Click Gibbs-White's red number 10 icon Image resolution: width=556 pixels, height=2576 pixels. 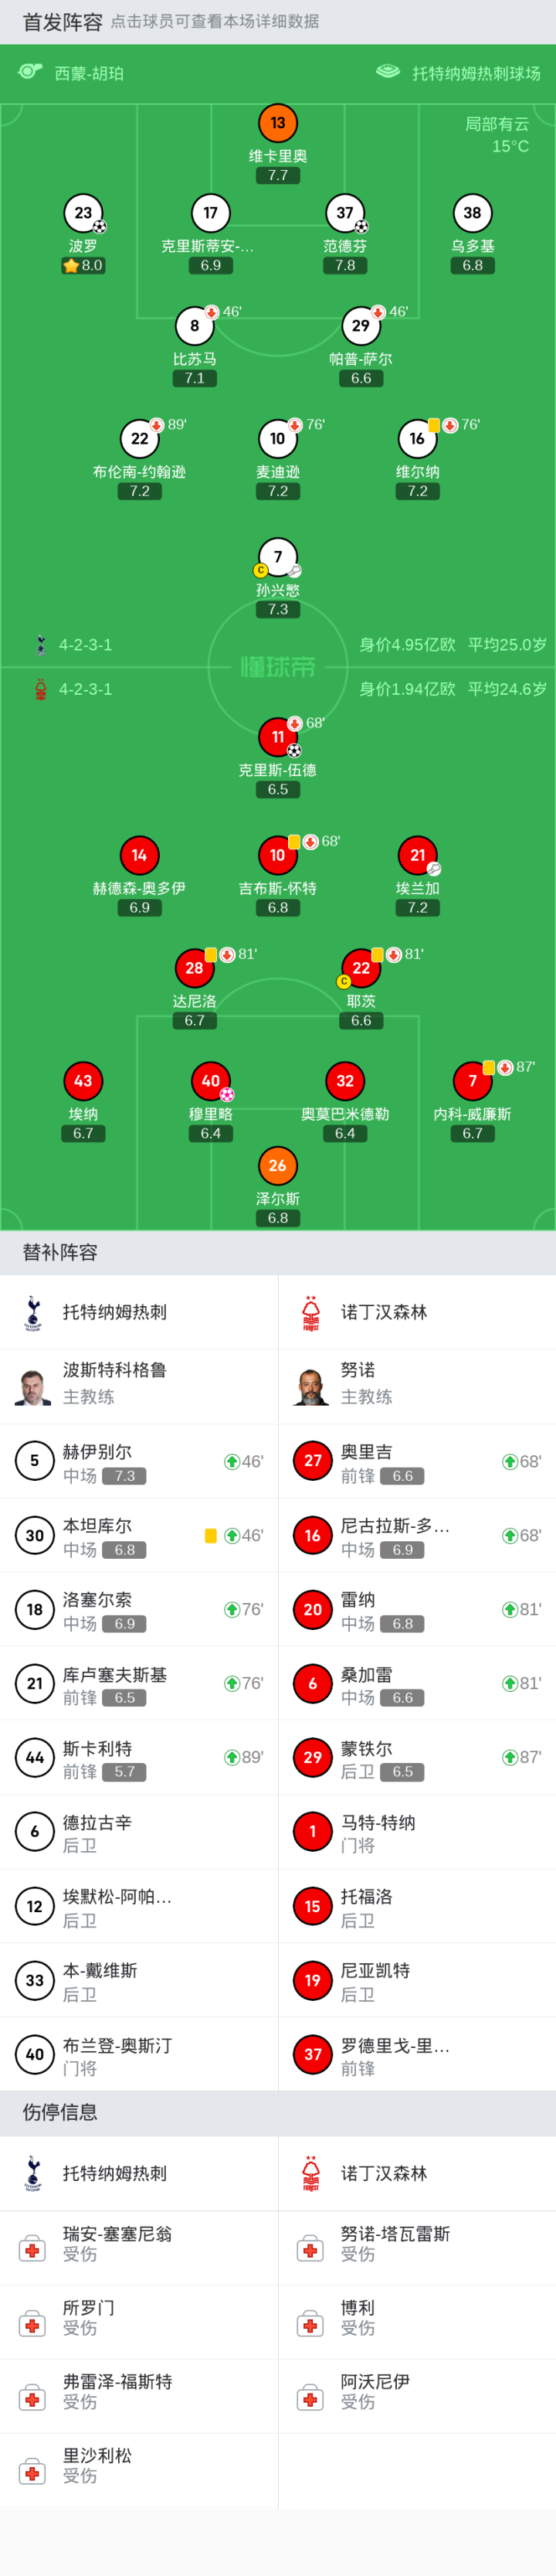click(278, 855)
